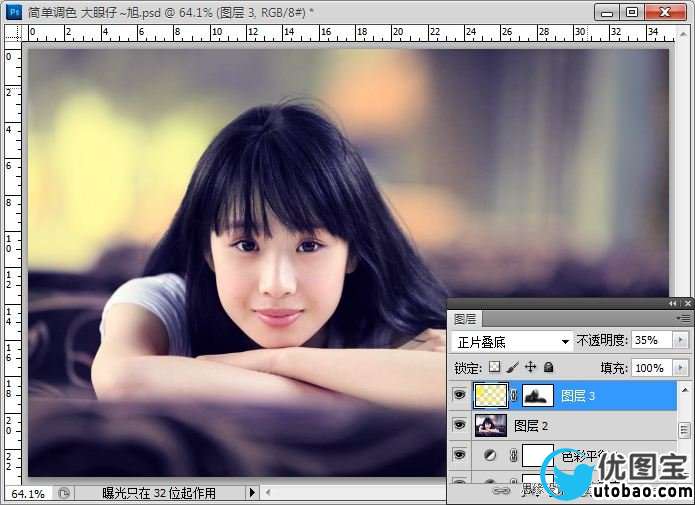Open the 填充 fill slider arrow
The width and height of the screenshot is (695, 505).
(x=681, y=368)
